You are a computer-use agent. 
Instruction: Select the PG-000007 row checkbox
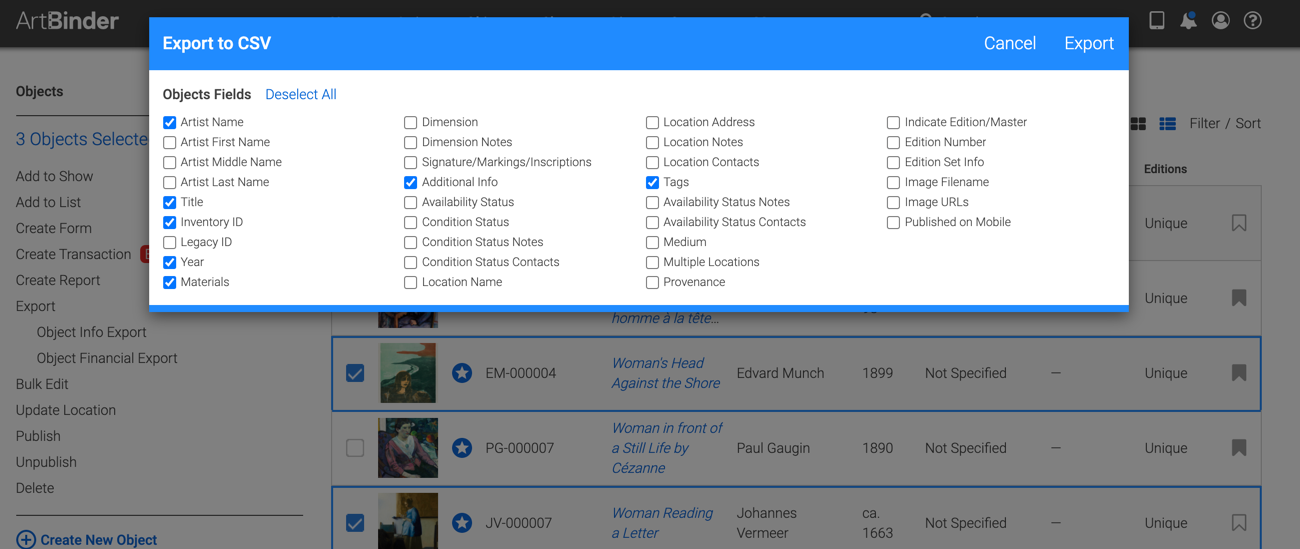[x=355, y=448]
